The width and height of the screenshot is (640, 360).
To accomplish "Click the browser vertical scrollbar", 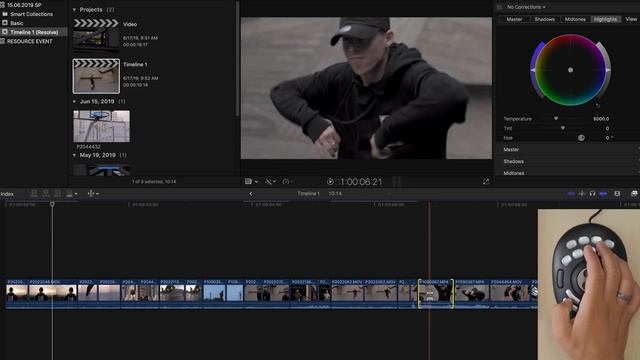I will click(x=237, y=58).
